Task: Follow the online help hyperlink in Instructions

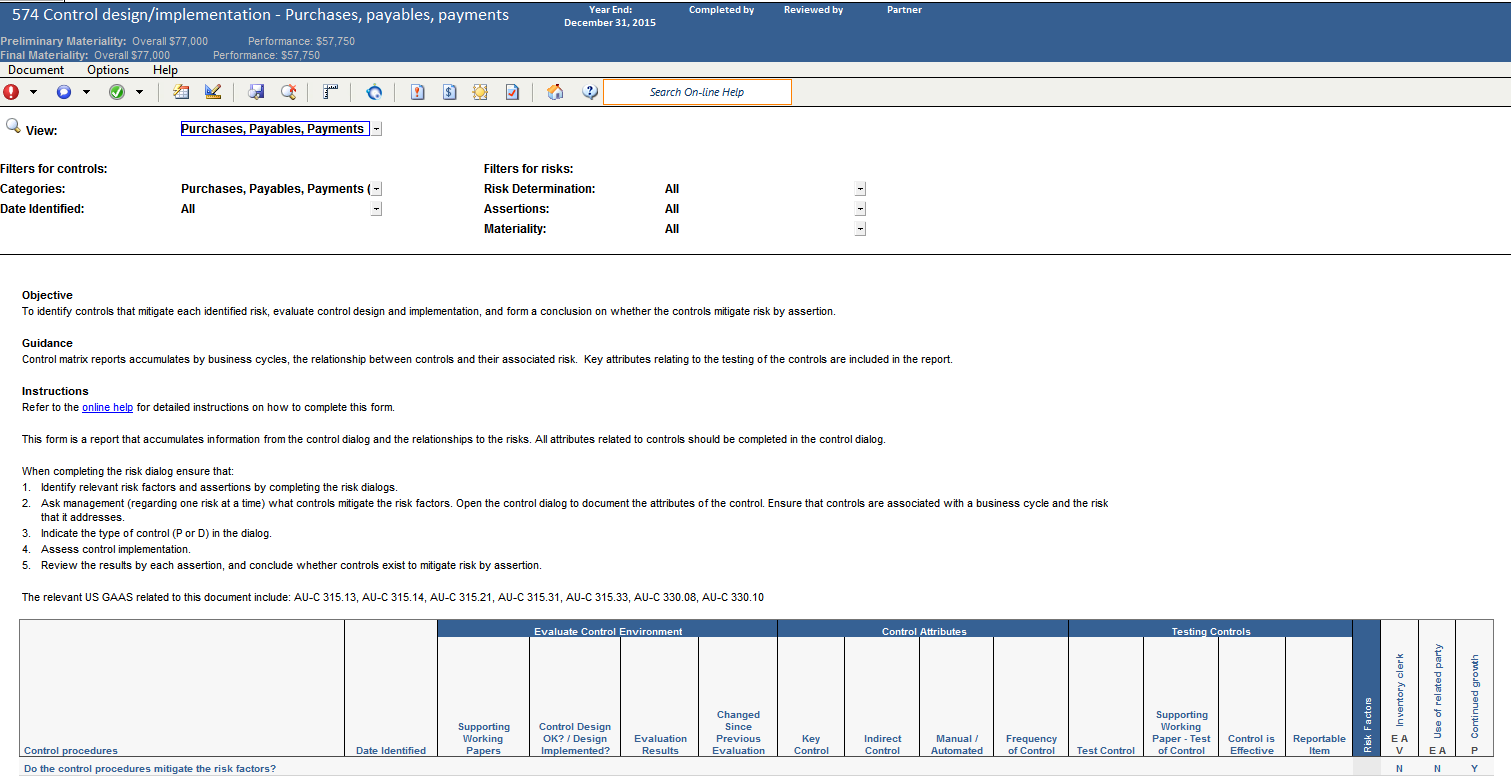Action: click(107, 407)
